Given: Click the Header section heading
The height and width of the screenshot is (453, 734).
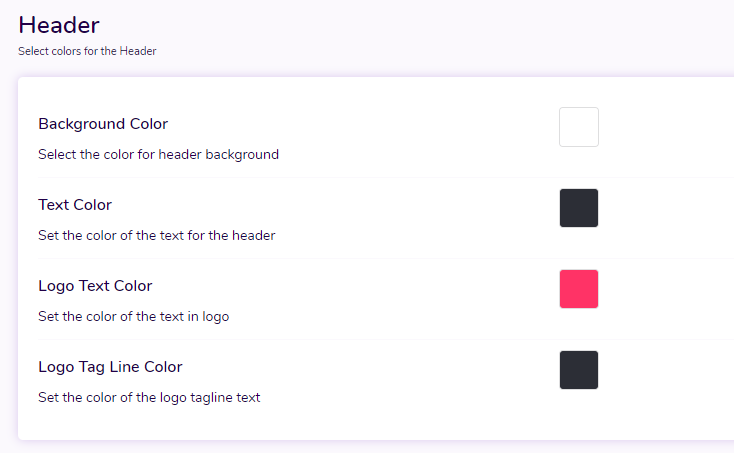Looking at the screenshot, I should [59, 25].
